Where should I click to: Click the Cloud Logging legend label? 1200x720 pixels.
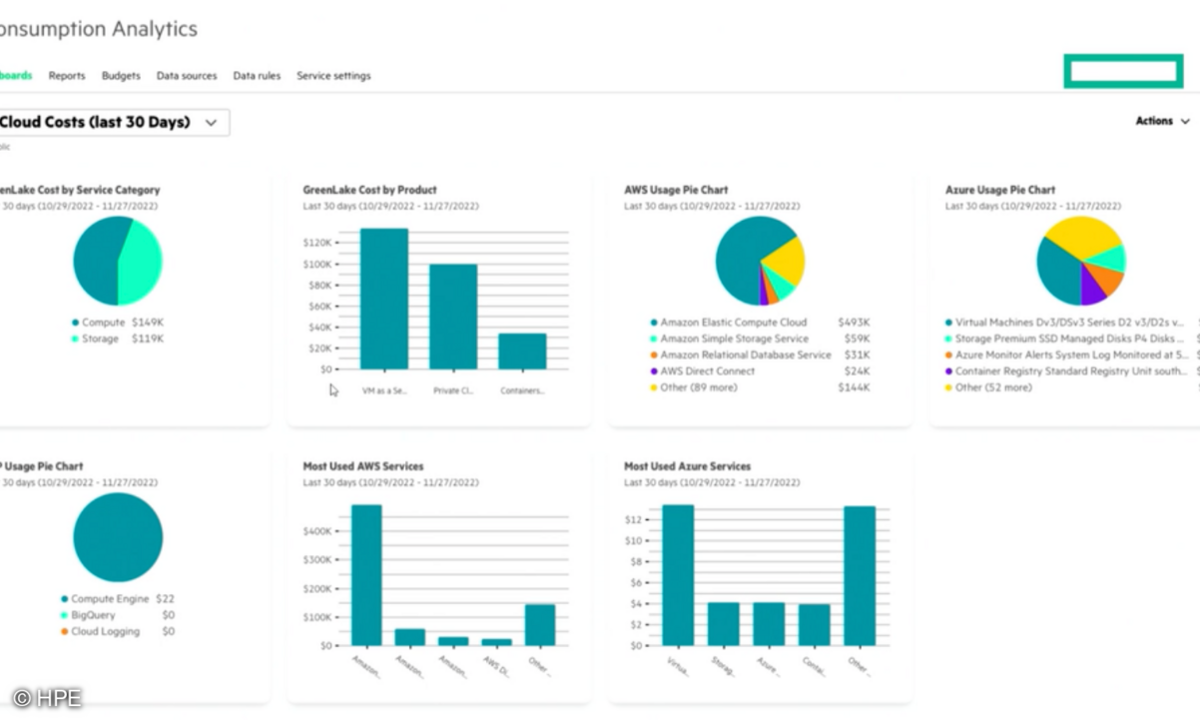106,632
